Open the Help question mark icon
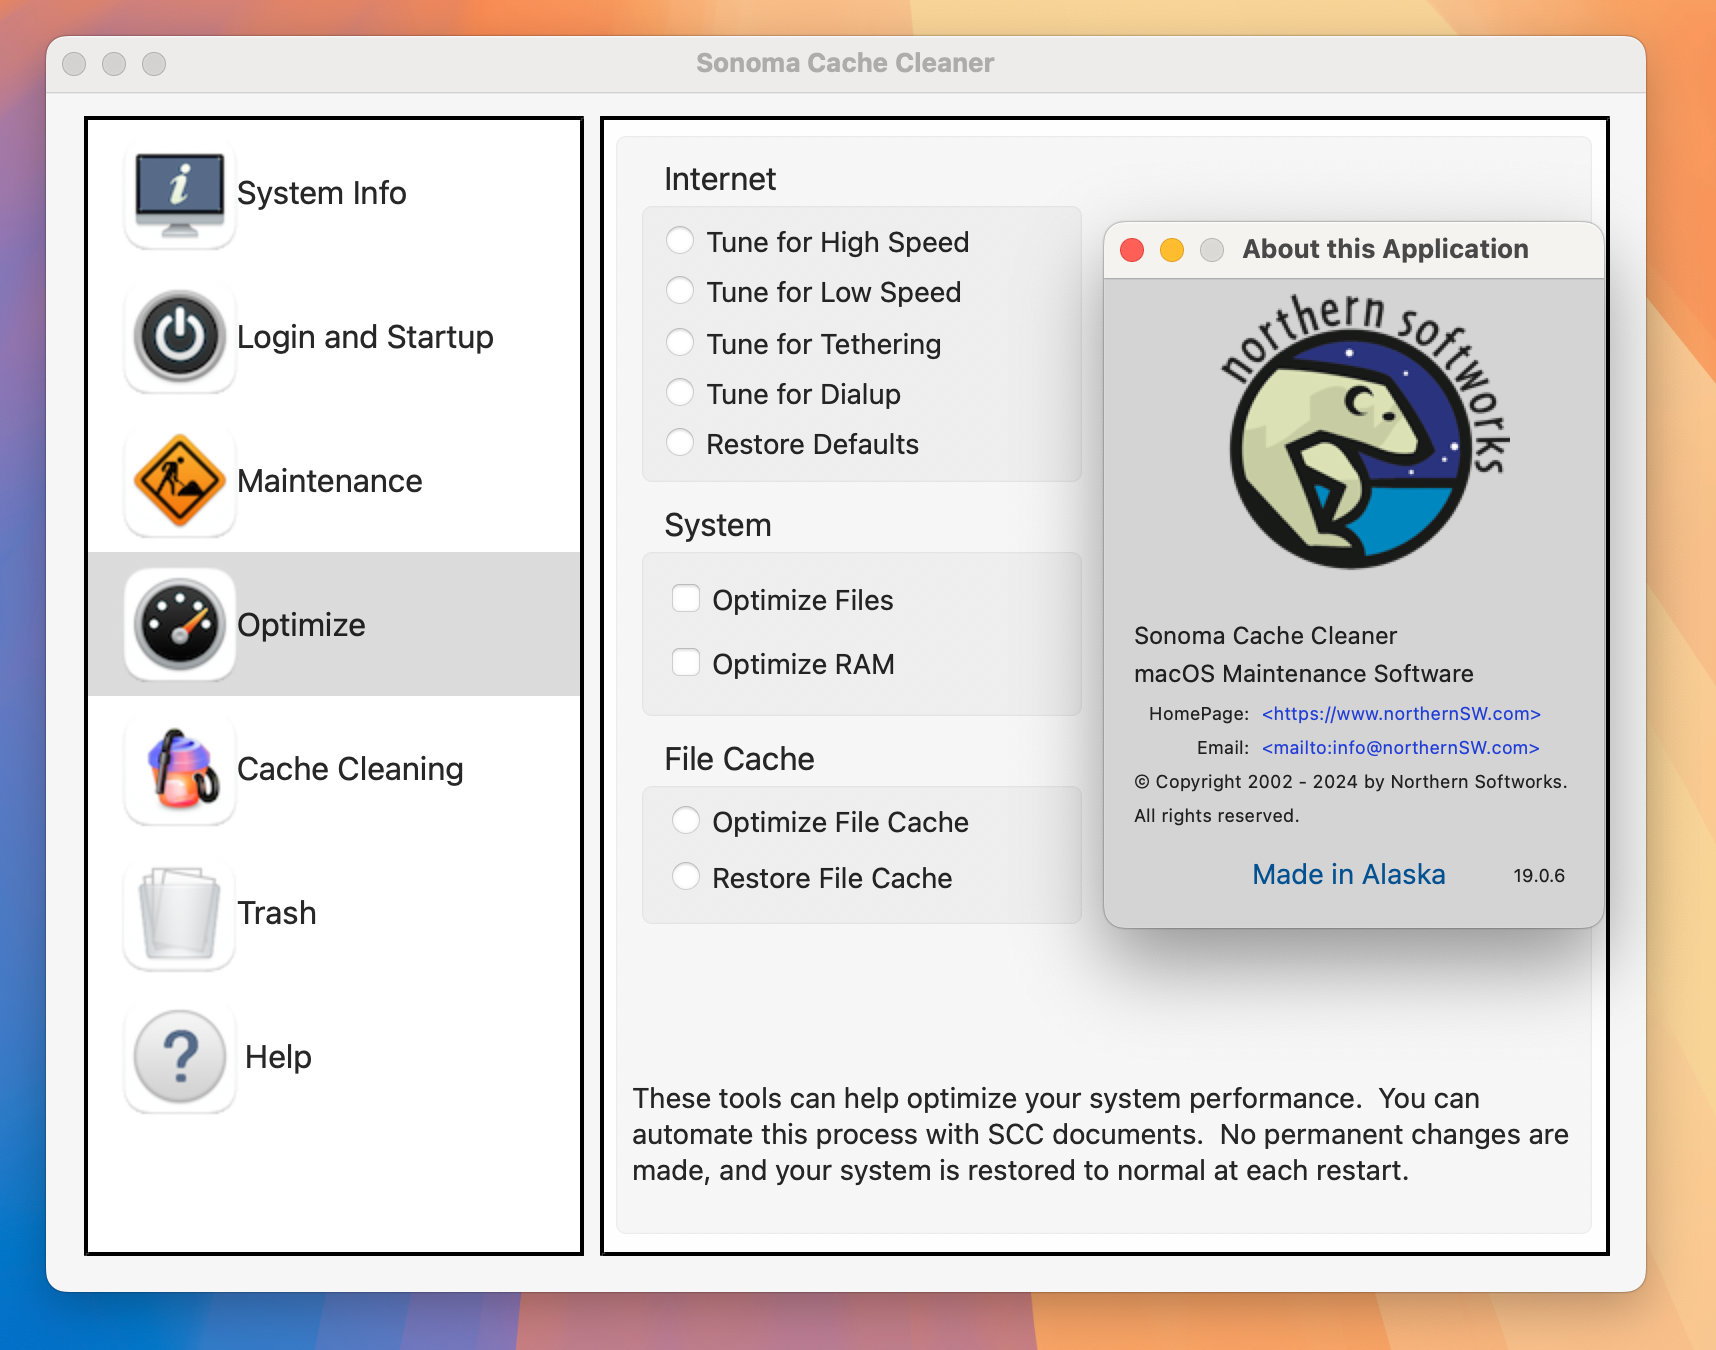The width and height of the screenshot is (1716, 1350). [x=180, y=1057]
